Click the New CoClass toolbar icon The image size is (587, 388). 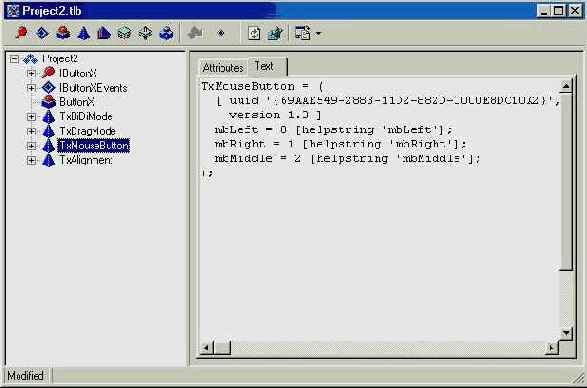[63, 33]
